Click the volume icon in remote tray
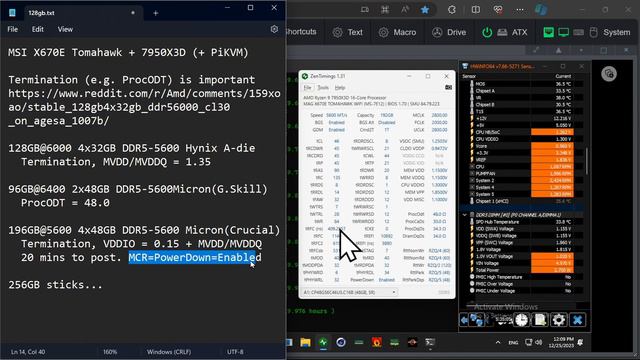Screen dimensions: 640x360 [538, 342]
